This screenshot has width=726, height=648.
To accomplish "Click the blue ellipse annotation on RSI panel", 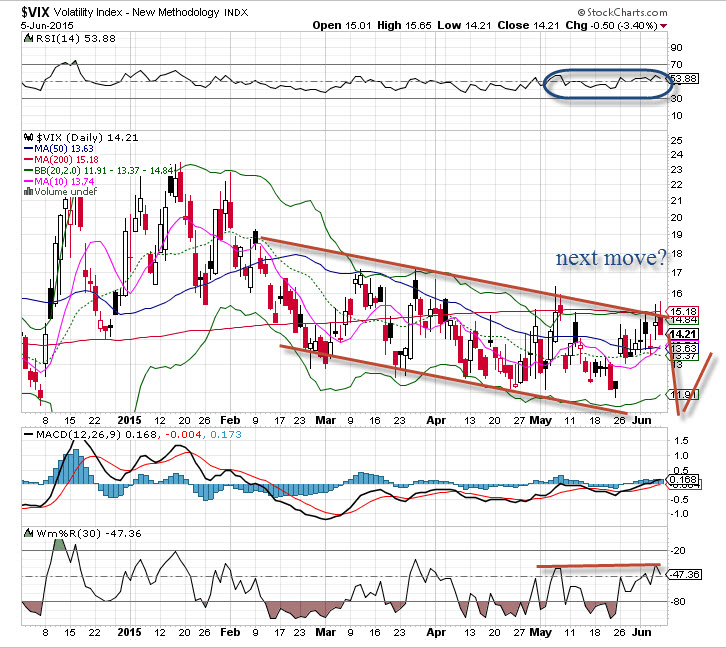I will pos(605,84).
